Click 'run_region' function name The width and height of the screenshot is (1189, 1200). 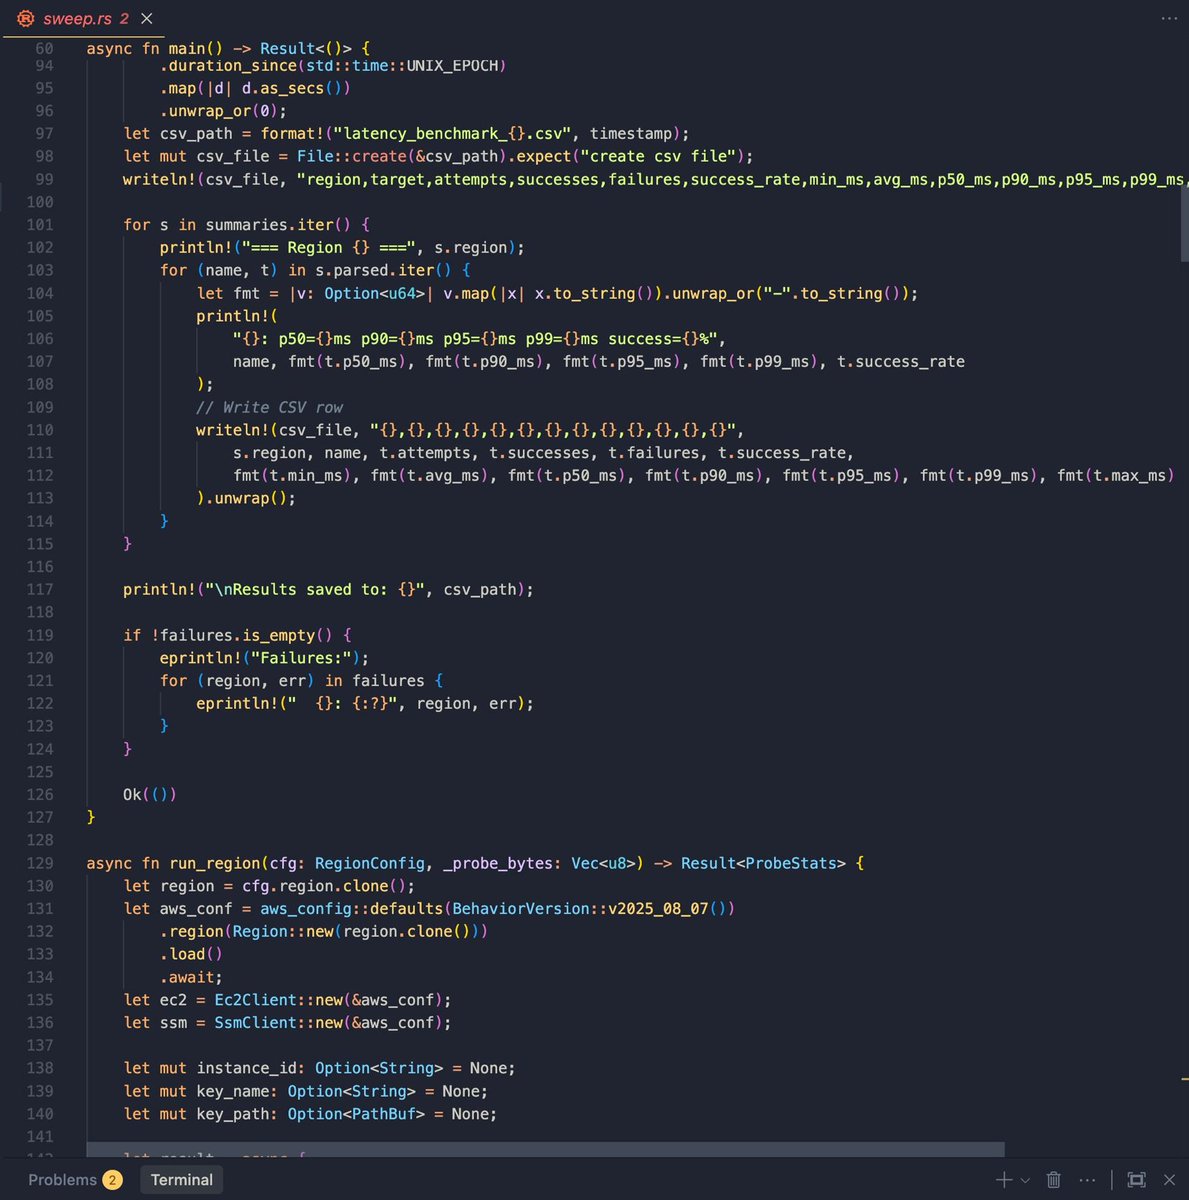tap(214, 863)
